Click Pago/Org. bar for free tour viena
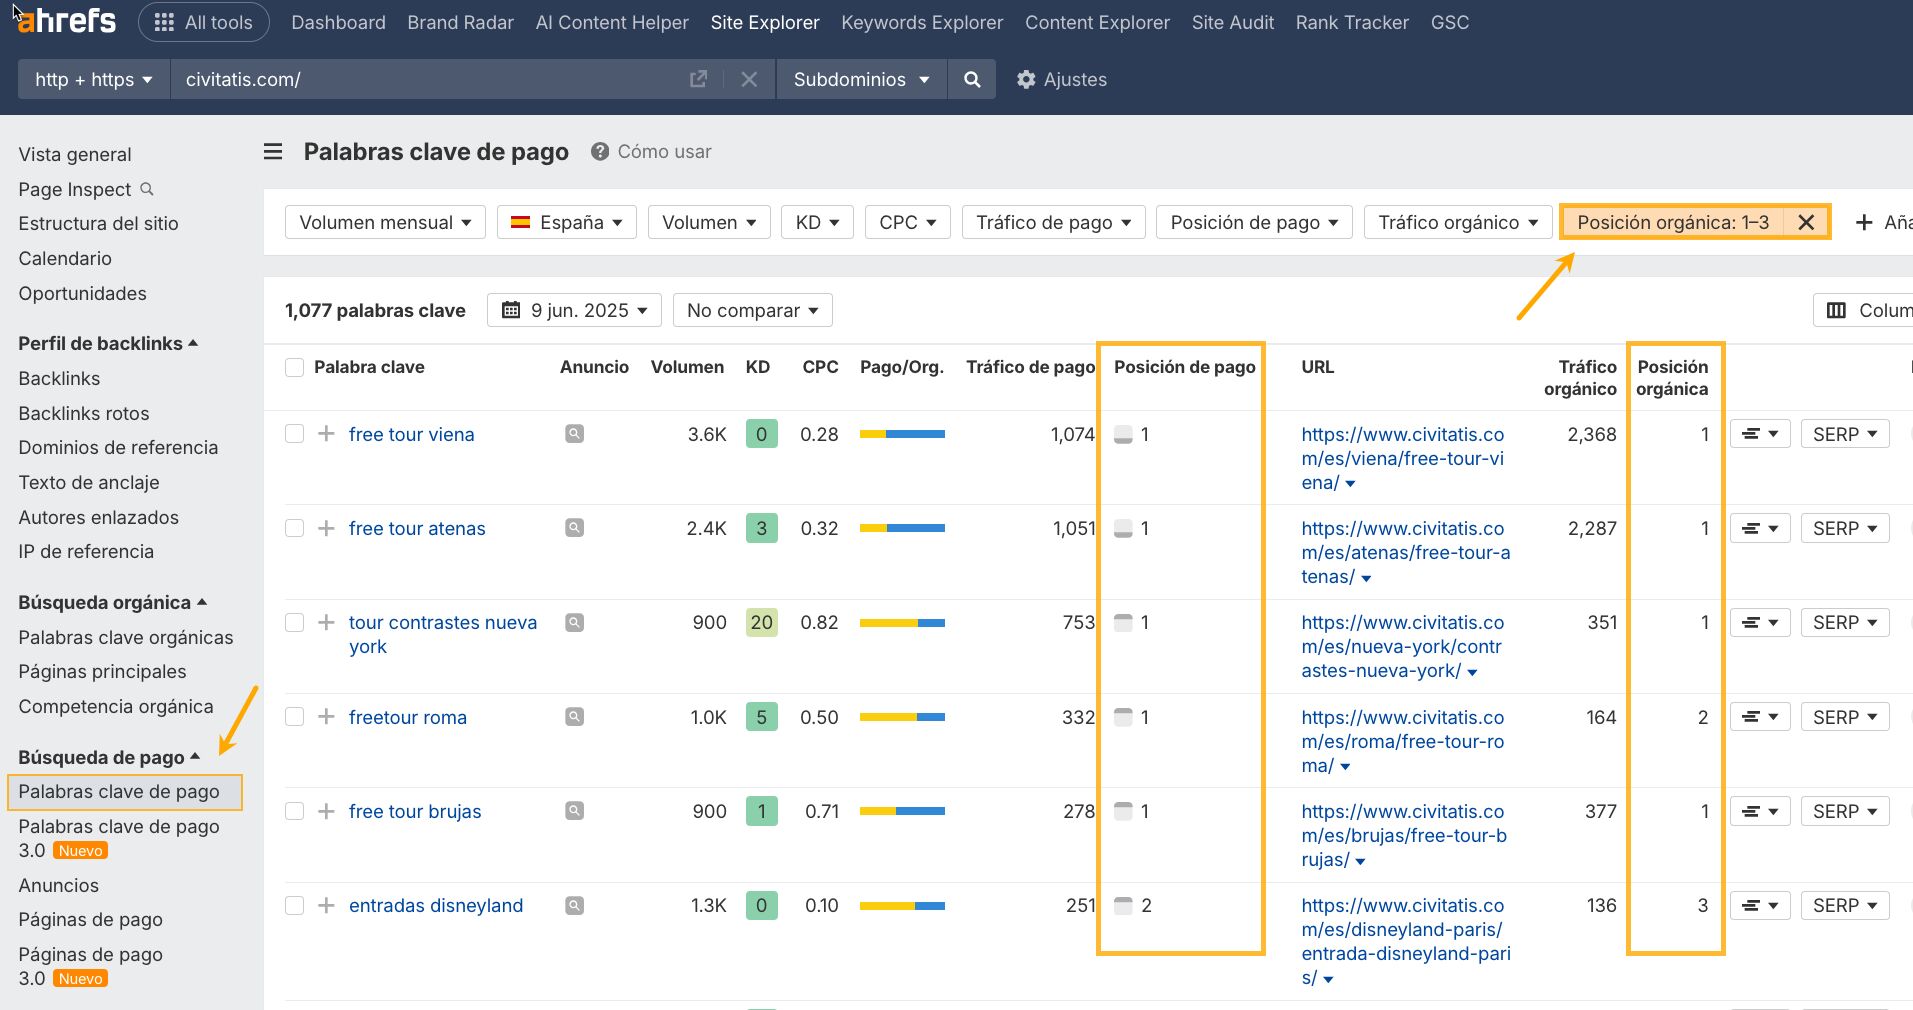The image size is (1913, 1010). [902, 434]
